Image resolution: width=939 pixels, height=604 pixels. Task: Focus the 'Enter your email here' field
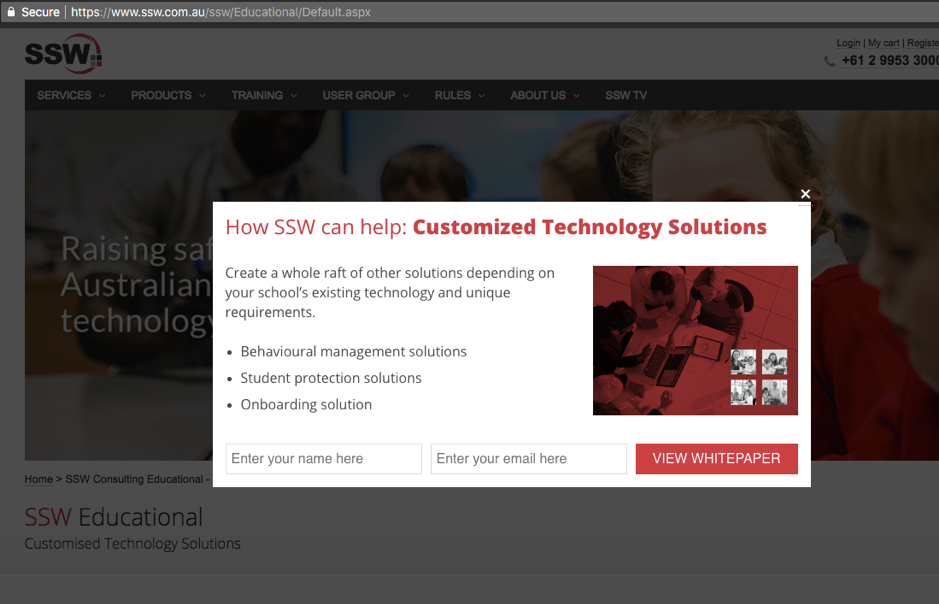click(528, 459)
